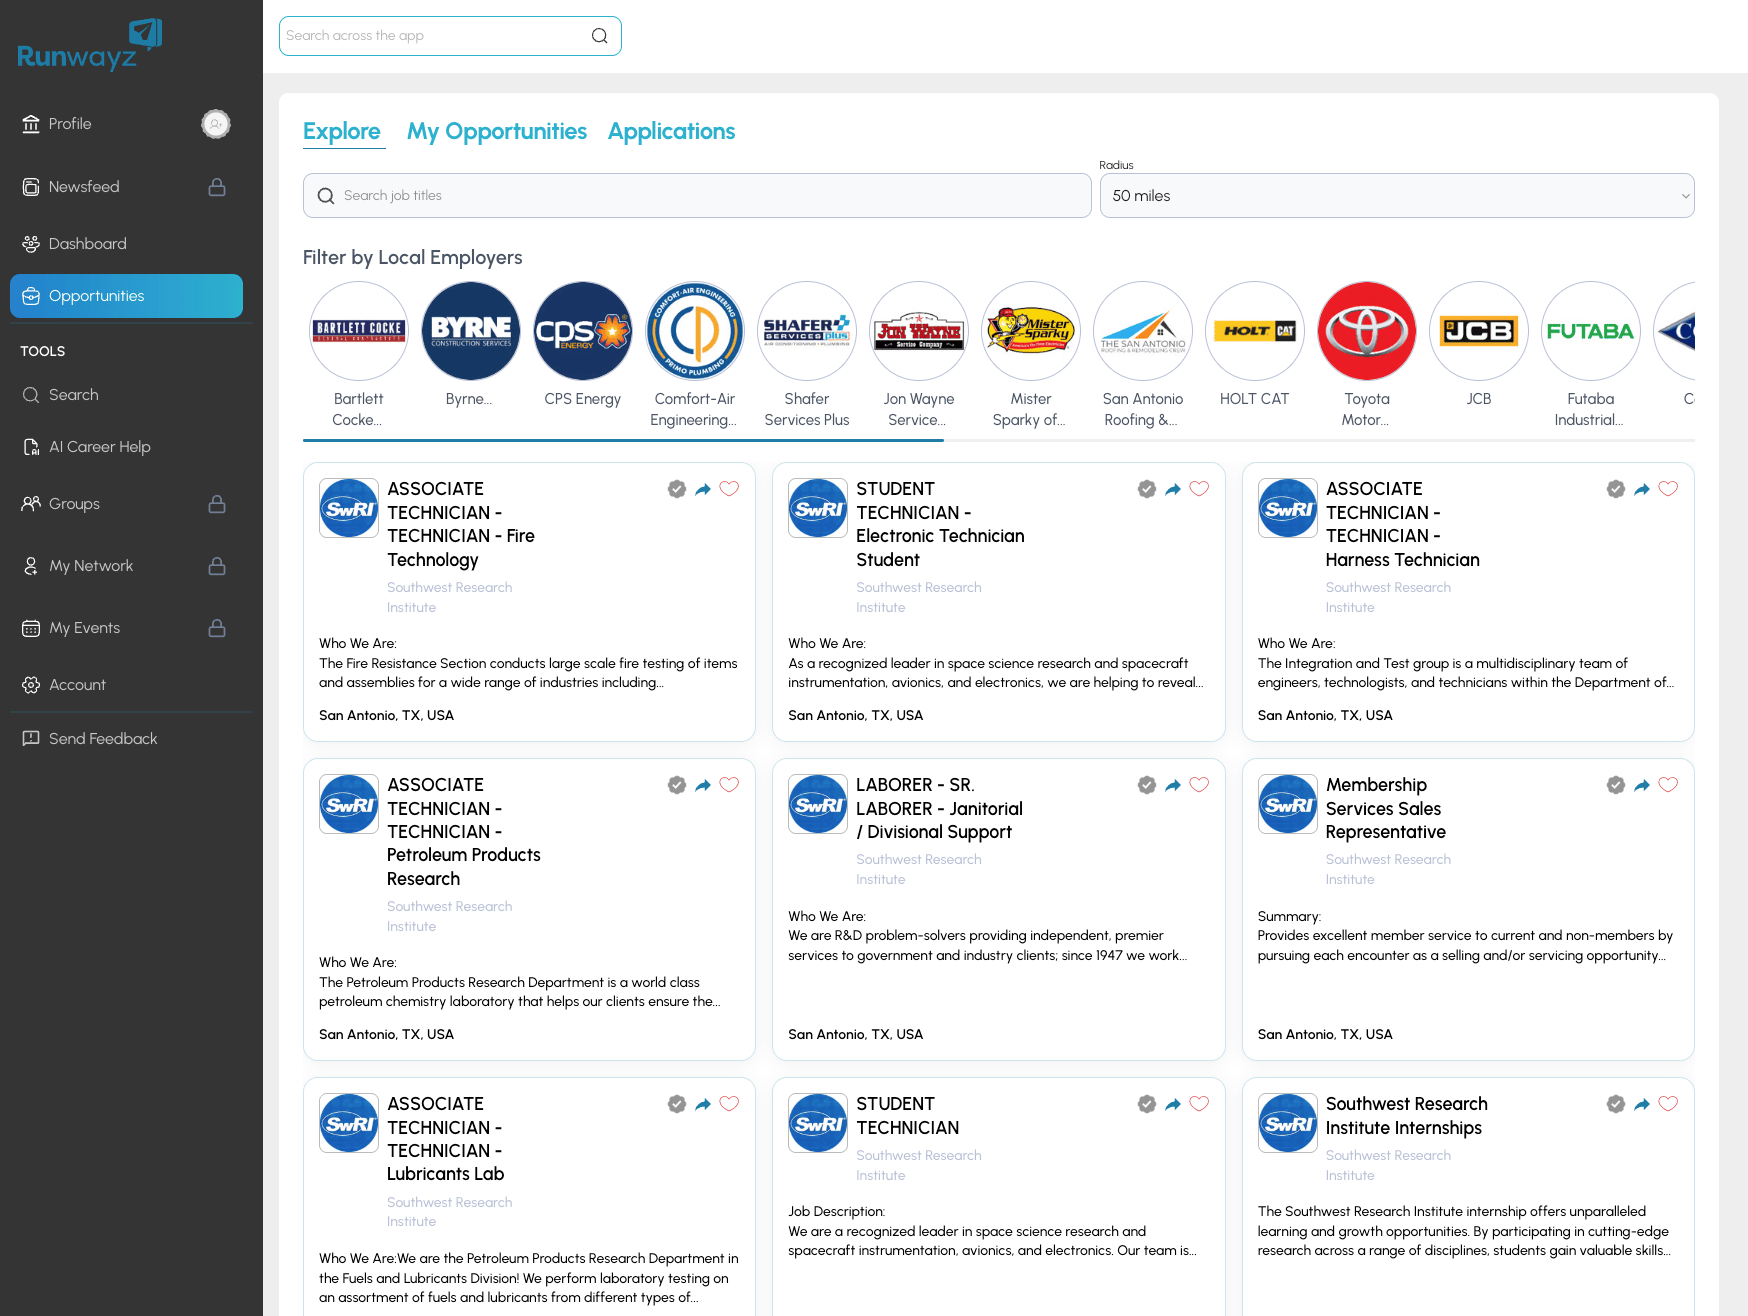Click the Search job titles field

point(697,196)
